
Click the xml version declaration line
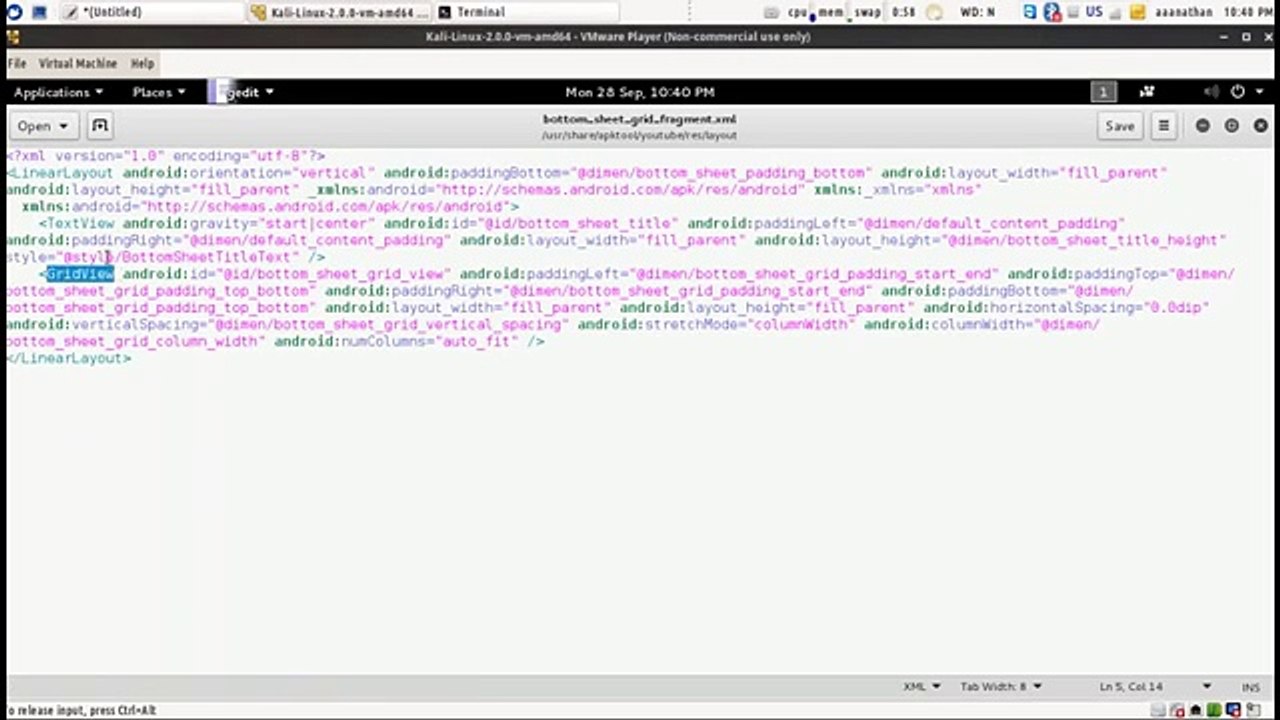166,156
